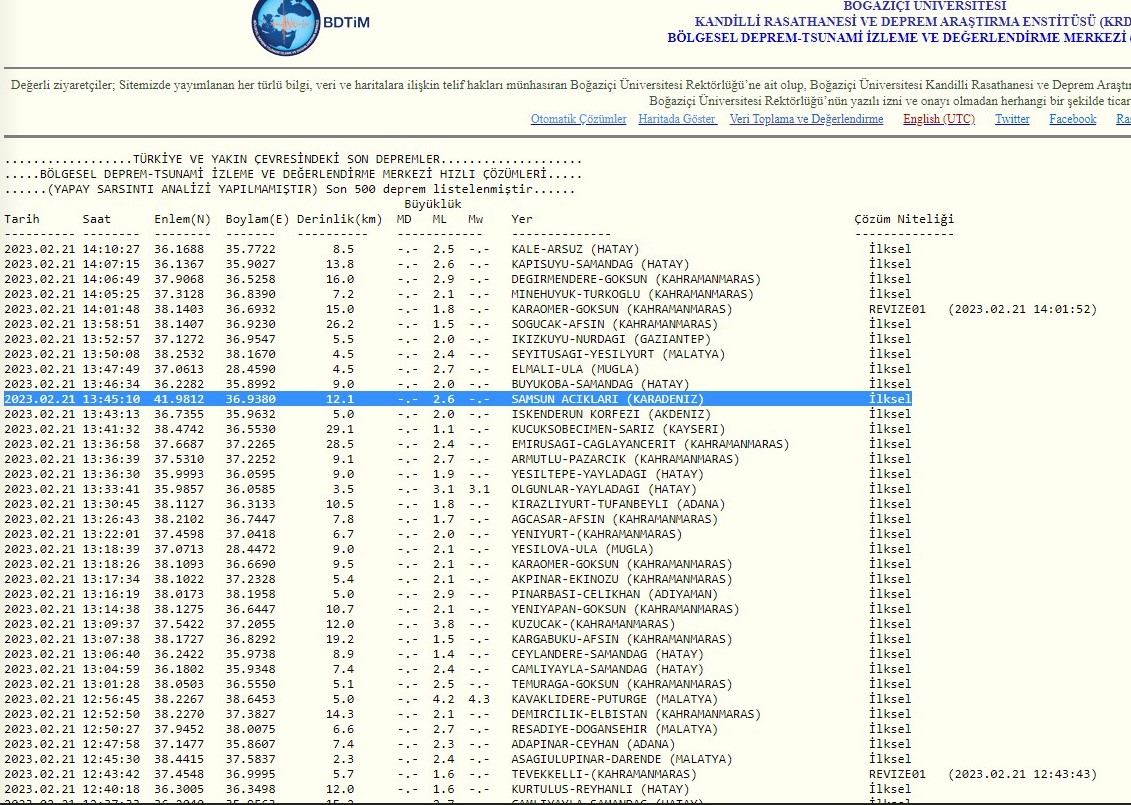The width and height of the screenshot is (1131, 805).
Task: Click OLGUNLAR-YAYLADAGI (HATAY) location
Action: pyautogui.click(x=604, y=489)
